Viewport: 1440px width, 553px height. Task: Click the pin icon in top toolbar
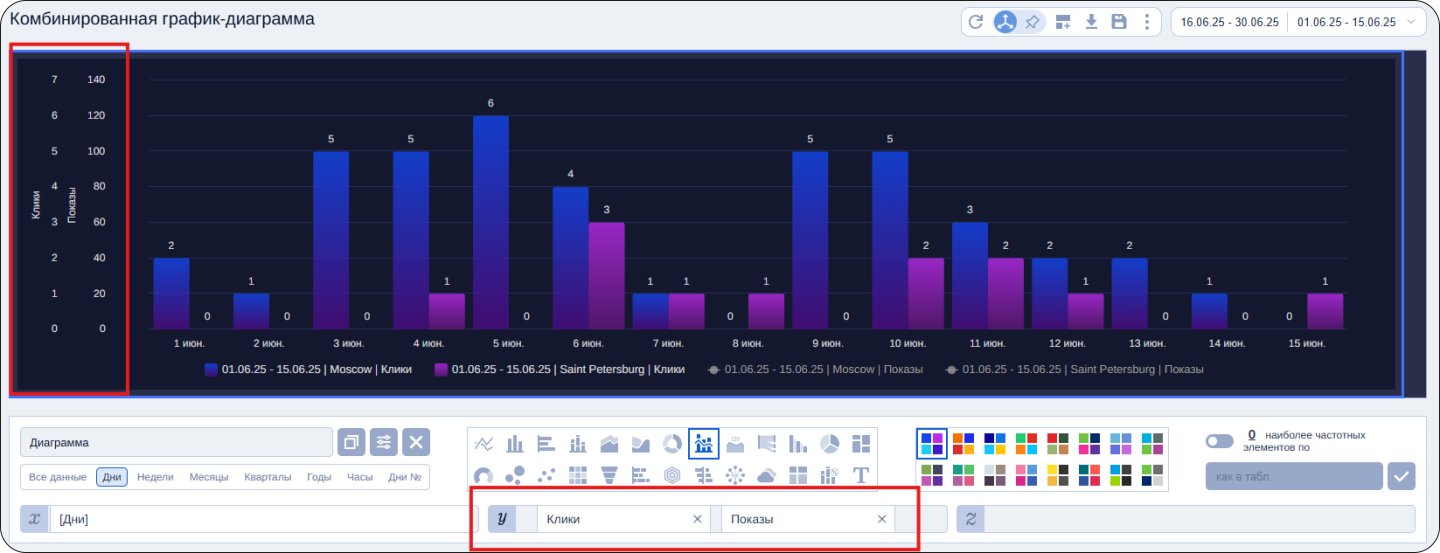point(1032,22)
